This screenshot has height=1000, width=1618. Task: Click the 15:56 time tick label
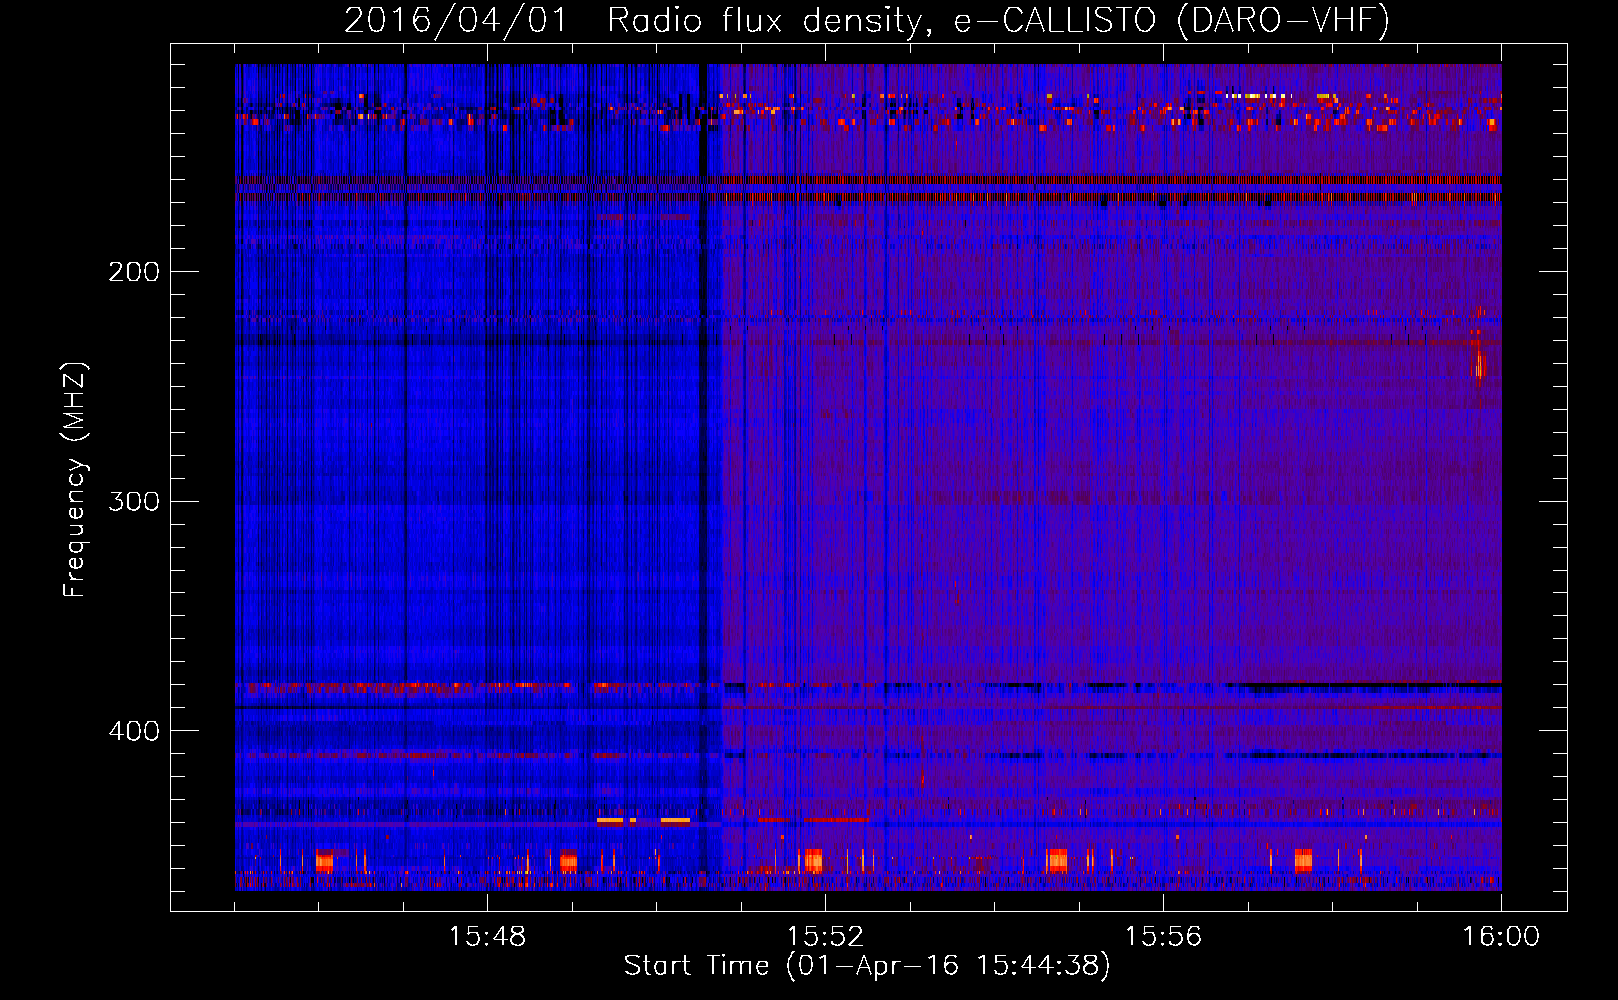coord(1163,937)
